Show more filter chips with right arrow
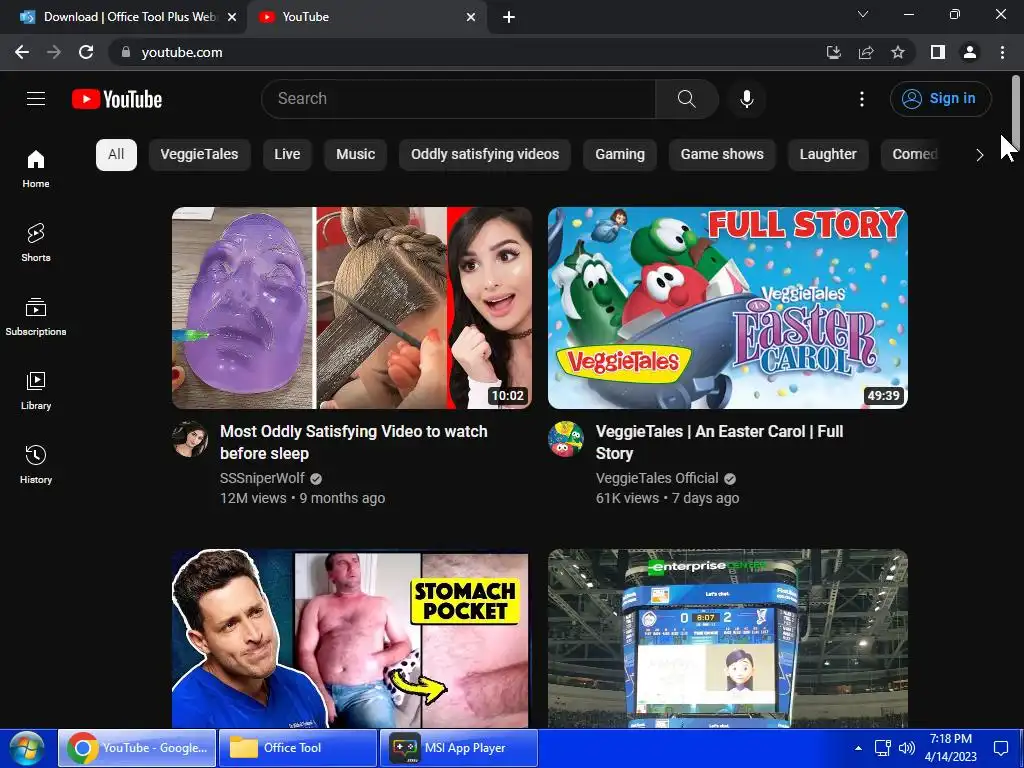This screenshot has height=768, width=1024. pos(979,155)
